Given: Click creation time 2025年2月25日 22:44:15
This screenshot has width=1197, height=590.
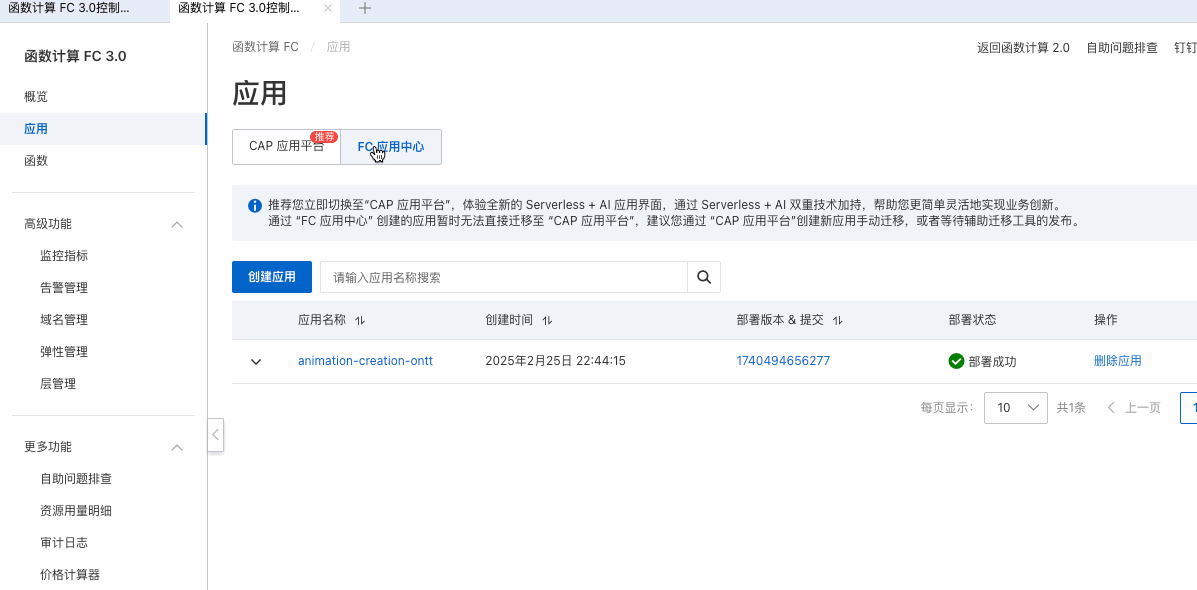Looking at the screenshot, I should coord(556,361).
